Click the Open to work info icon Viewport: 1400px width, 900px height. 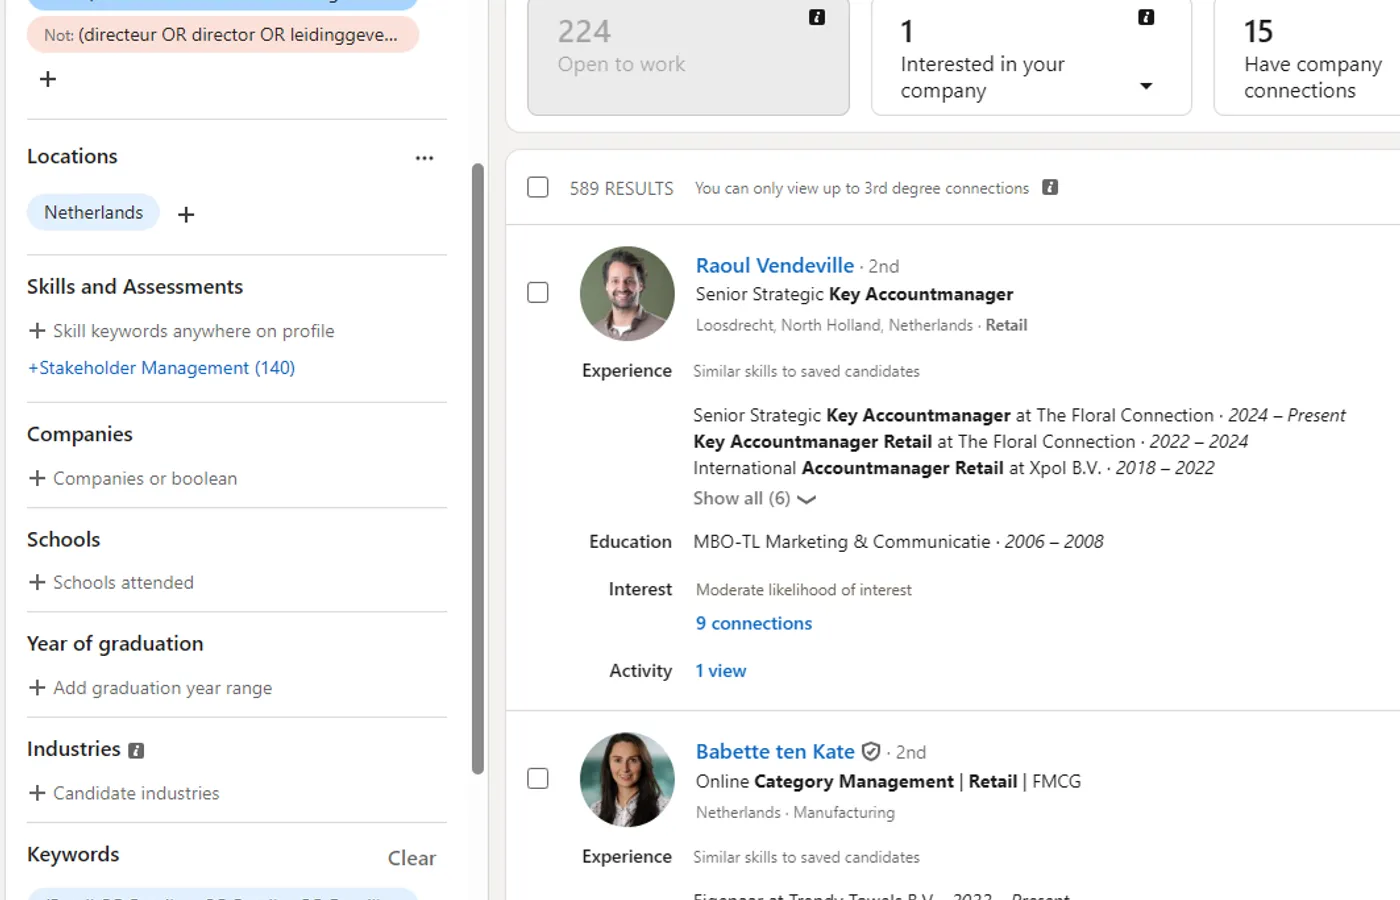817,17
